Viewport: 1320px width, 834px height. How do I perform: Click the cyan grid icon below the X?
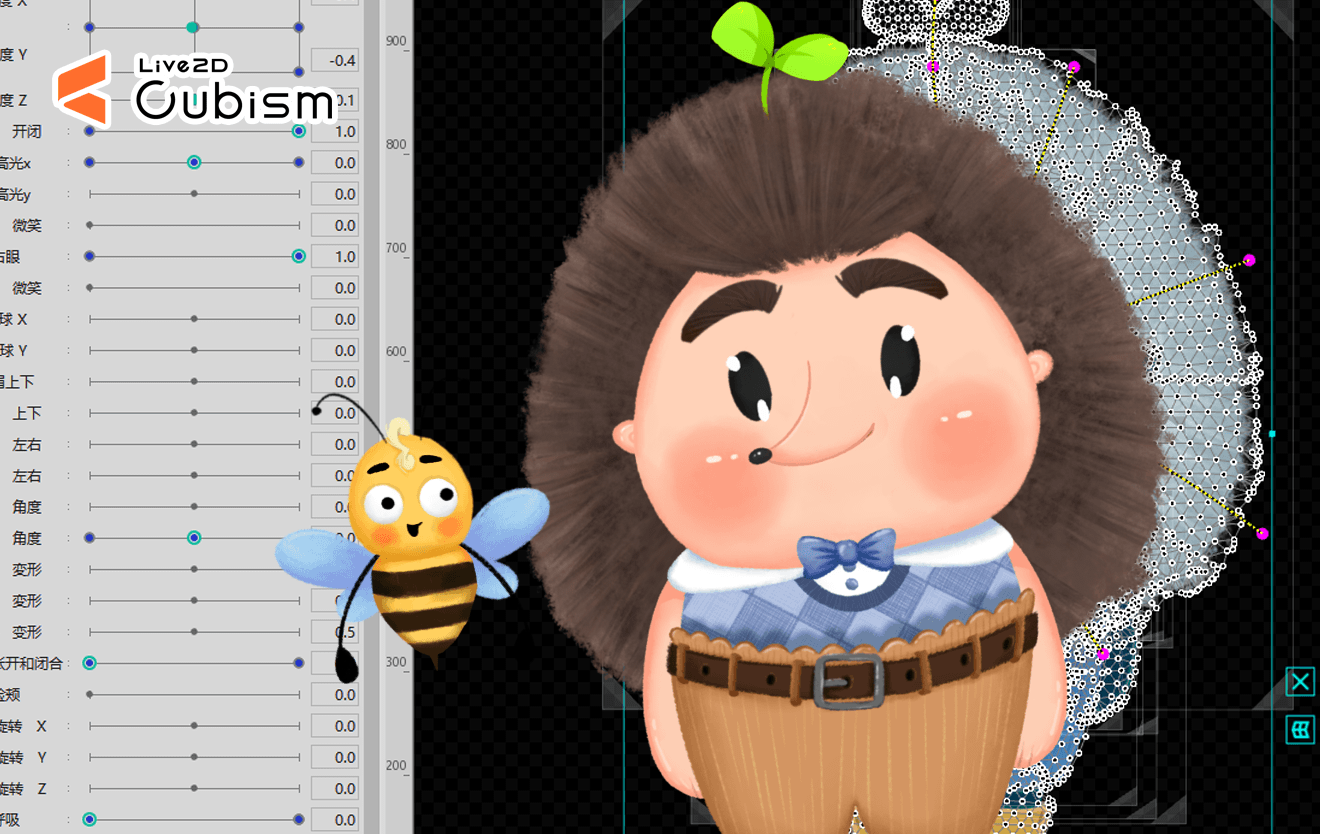pos(1299,730)
